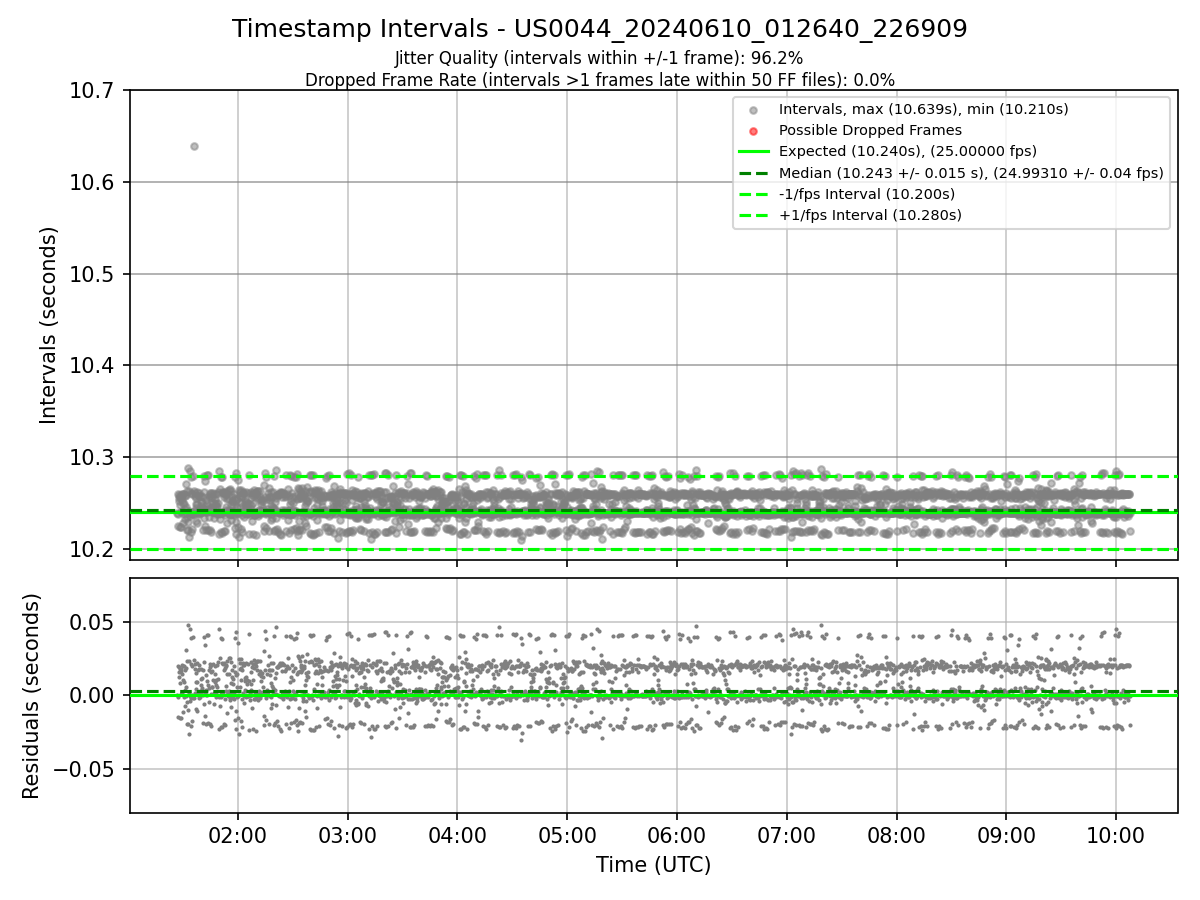Click the dark green dashed sample beside 'Median' in legend

[x=754, y=173]
